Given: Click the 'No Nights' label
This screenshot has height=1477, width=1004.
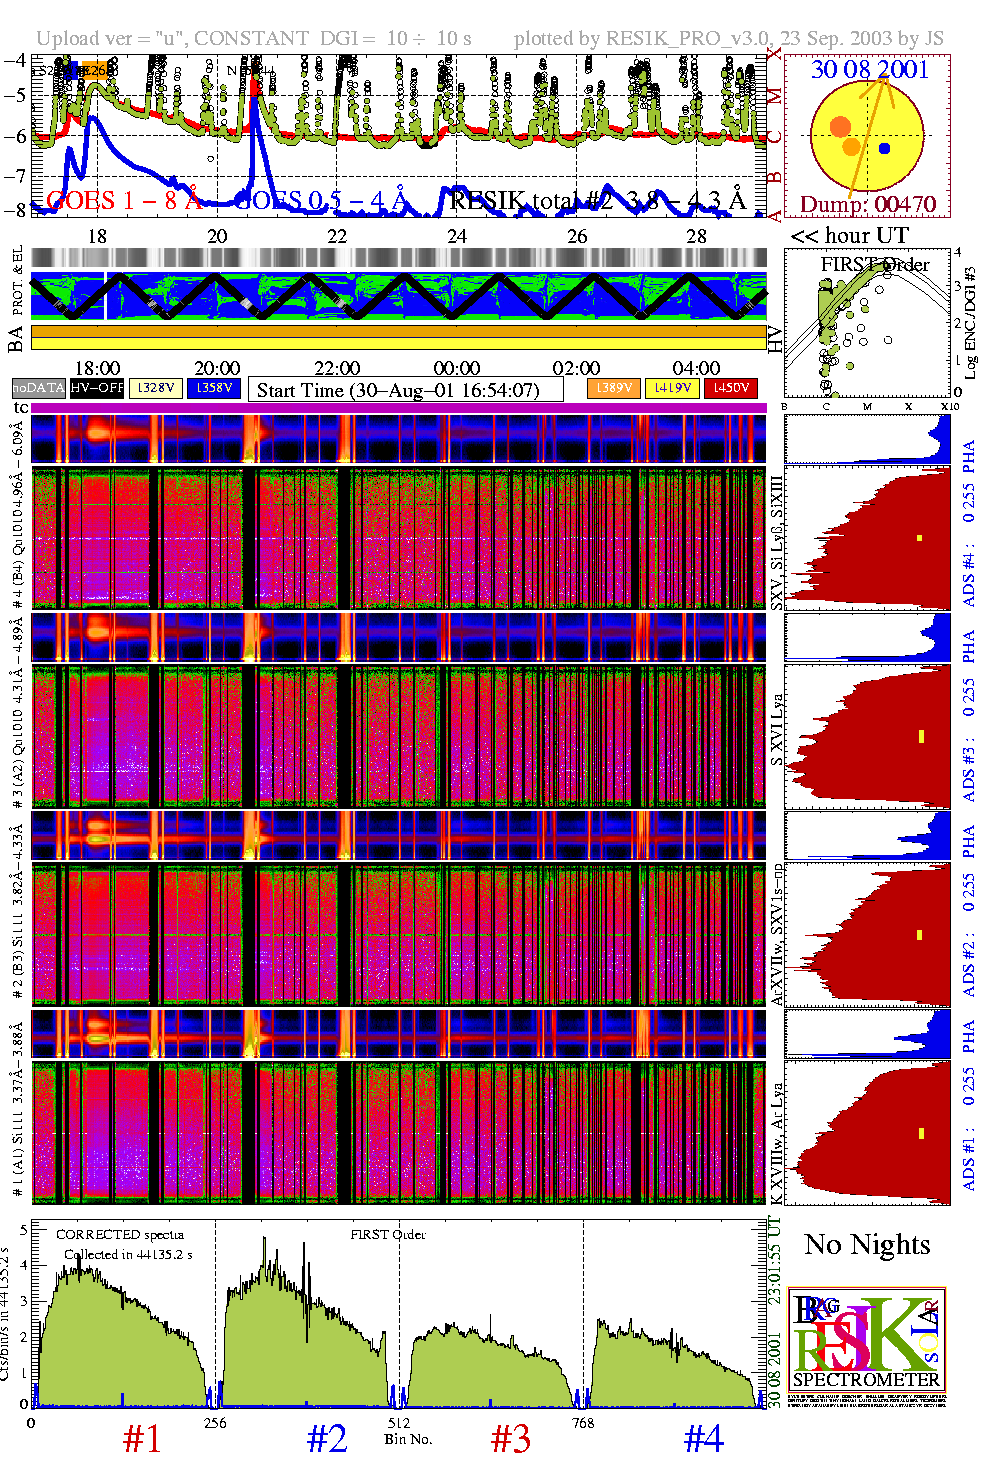Looking at the screenshot, I should click(867, 1245).
